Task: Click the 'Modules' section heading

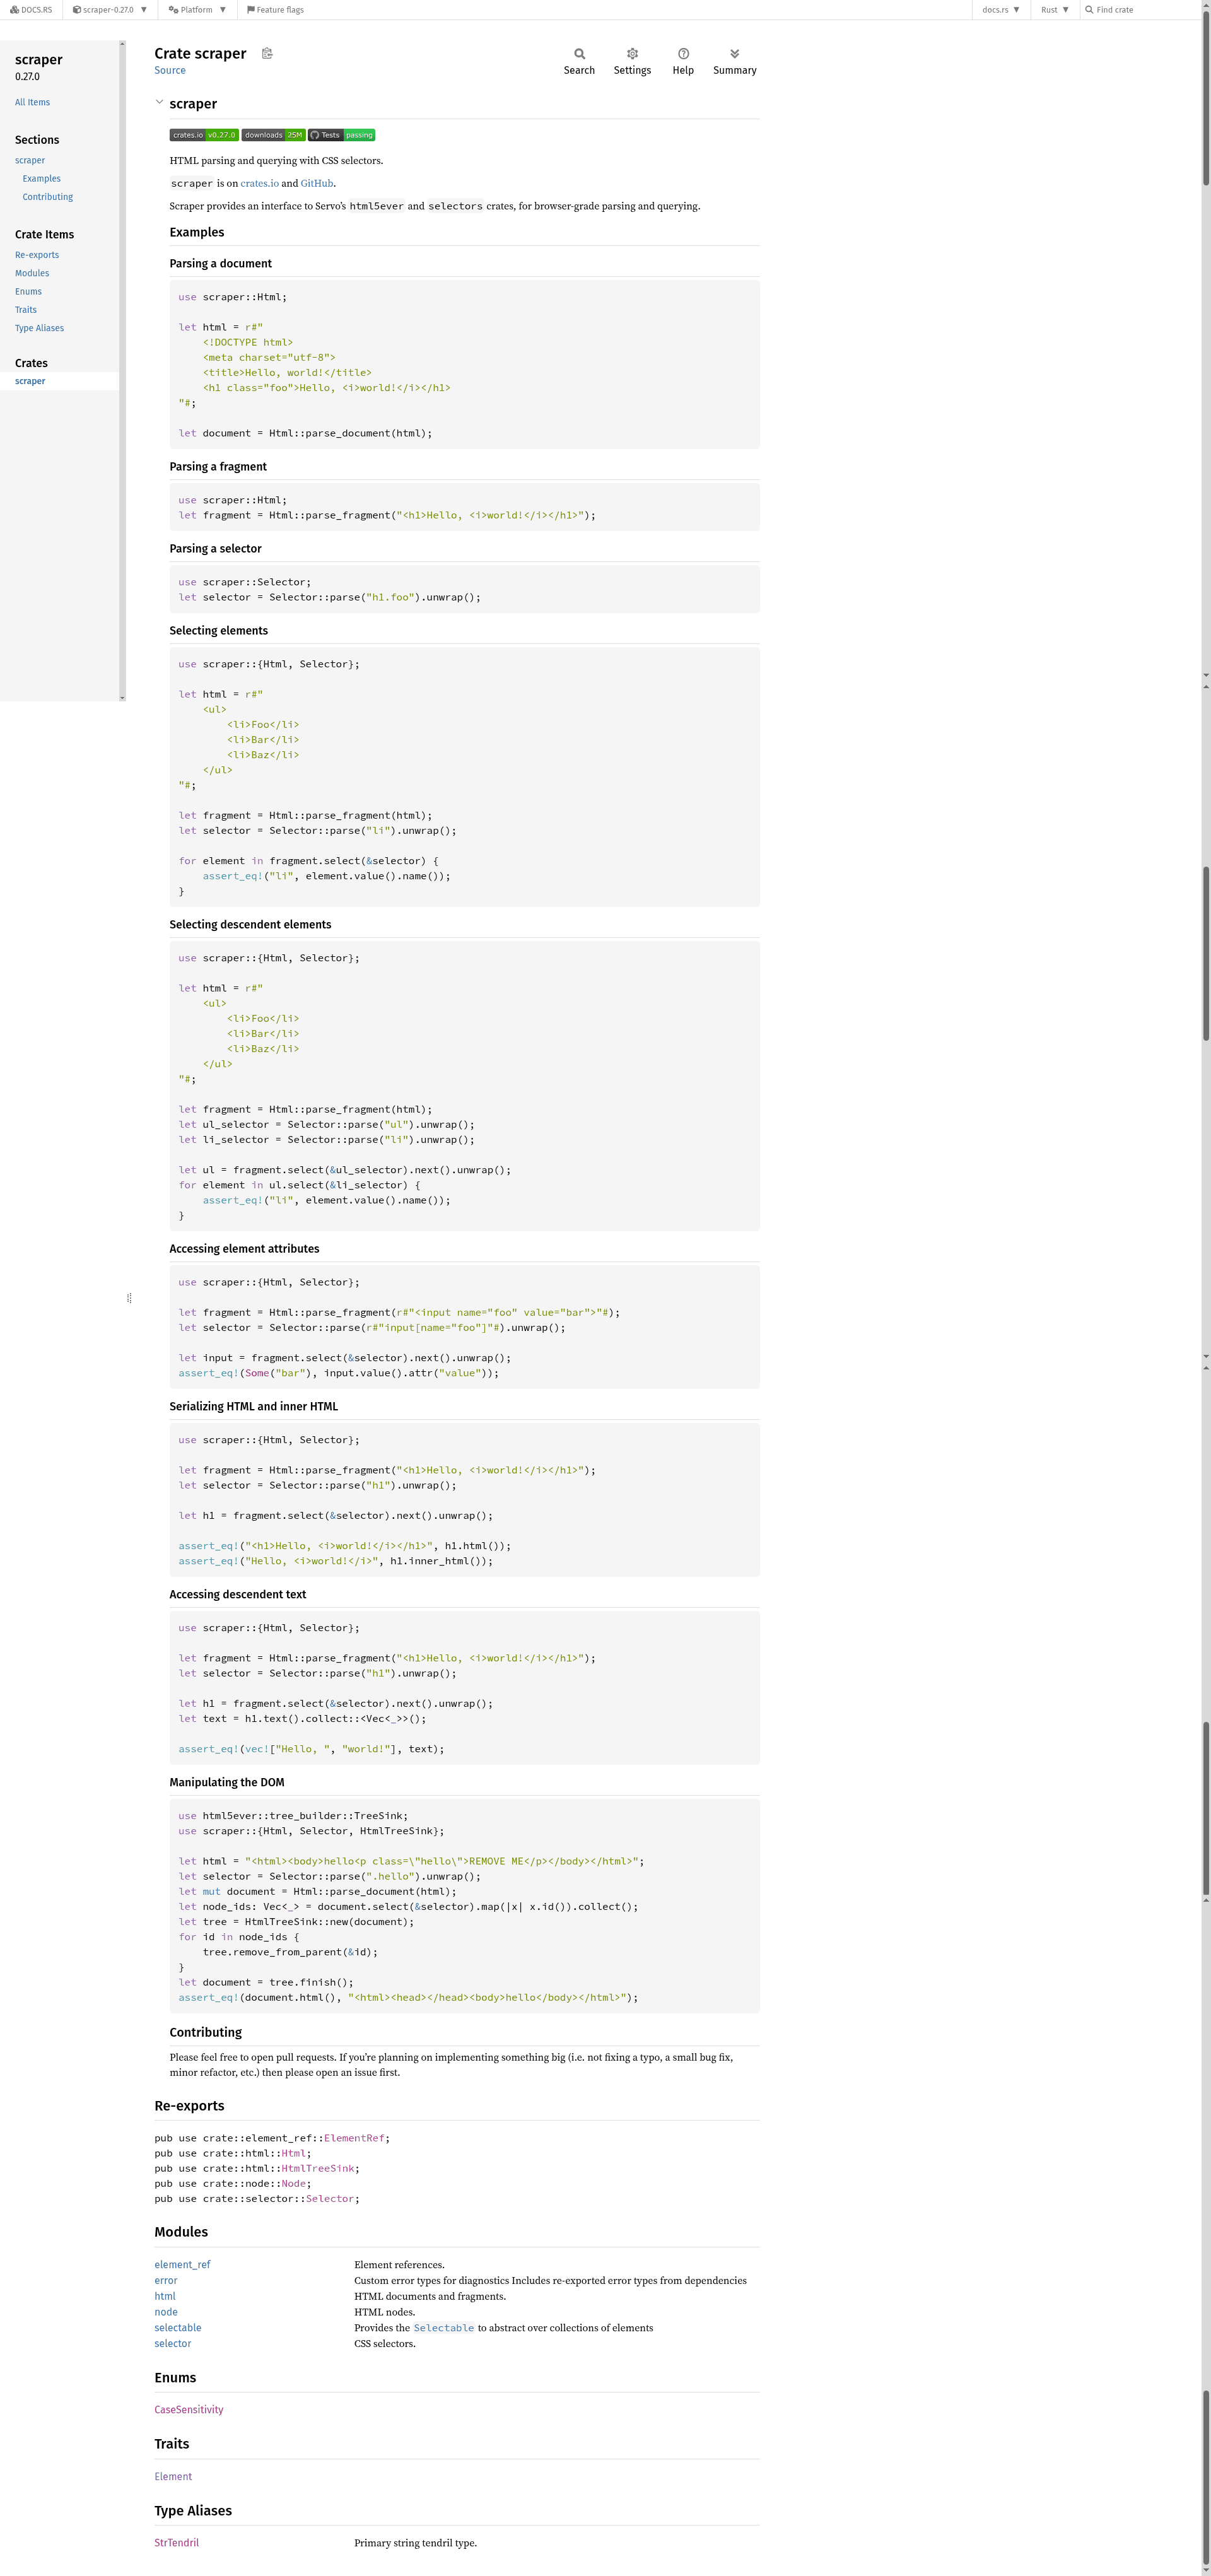Action: point(181,2232)
